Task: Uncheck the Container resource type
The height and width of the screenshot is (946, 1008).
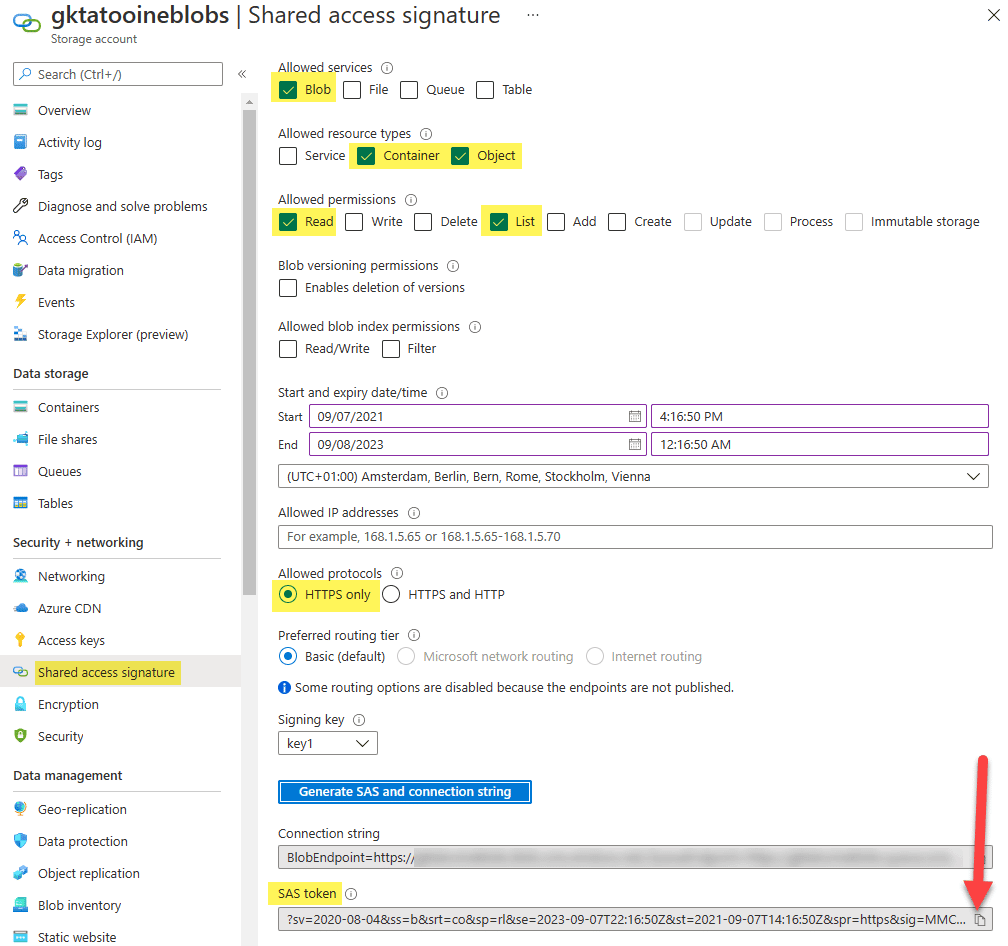Action: [x=366, y=156]
